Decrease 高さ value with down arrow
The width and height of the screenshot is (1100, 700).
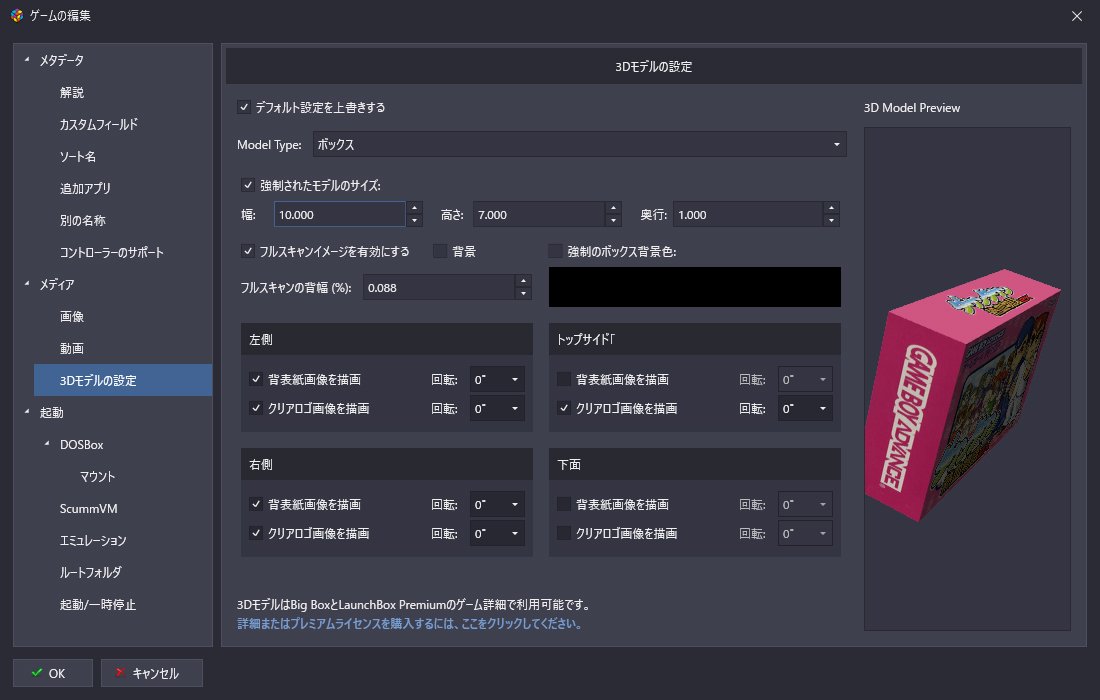point(614,220)
